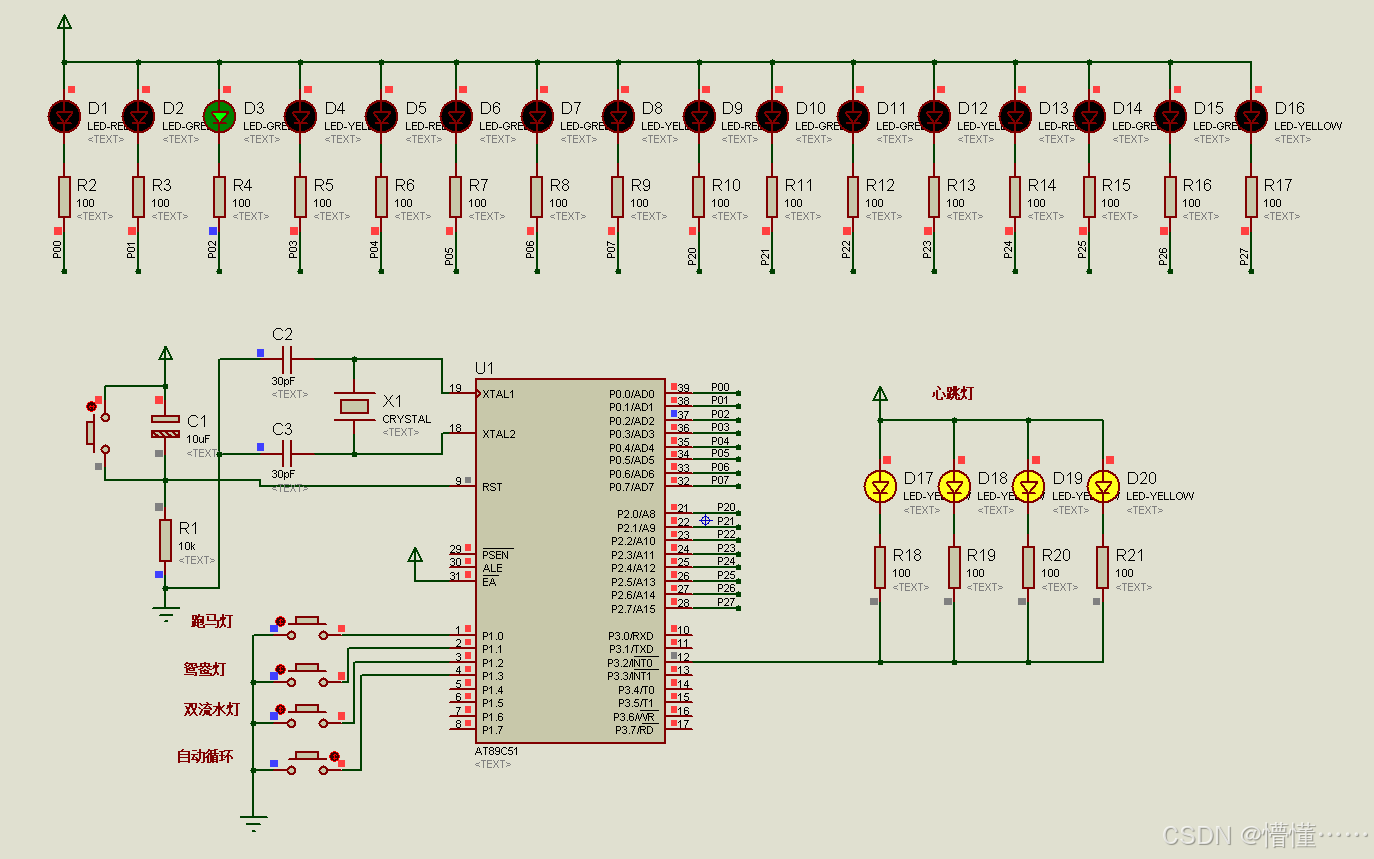This screenshot has height=859, width=1374.
Task: Select power terminal above capacitor C1
Action: tap(165, 354)
